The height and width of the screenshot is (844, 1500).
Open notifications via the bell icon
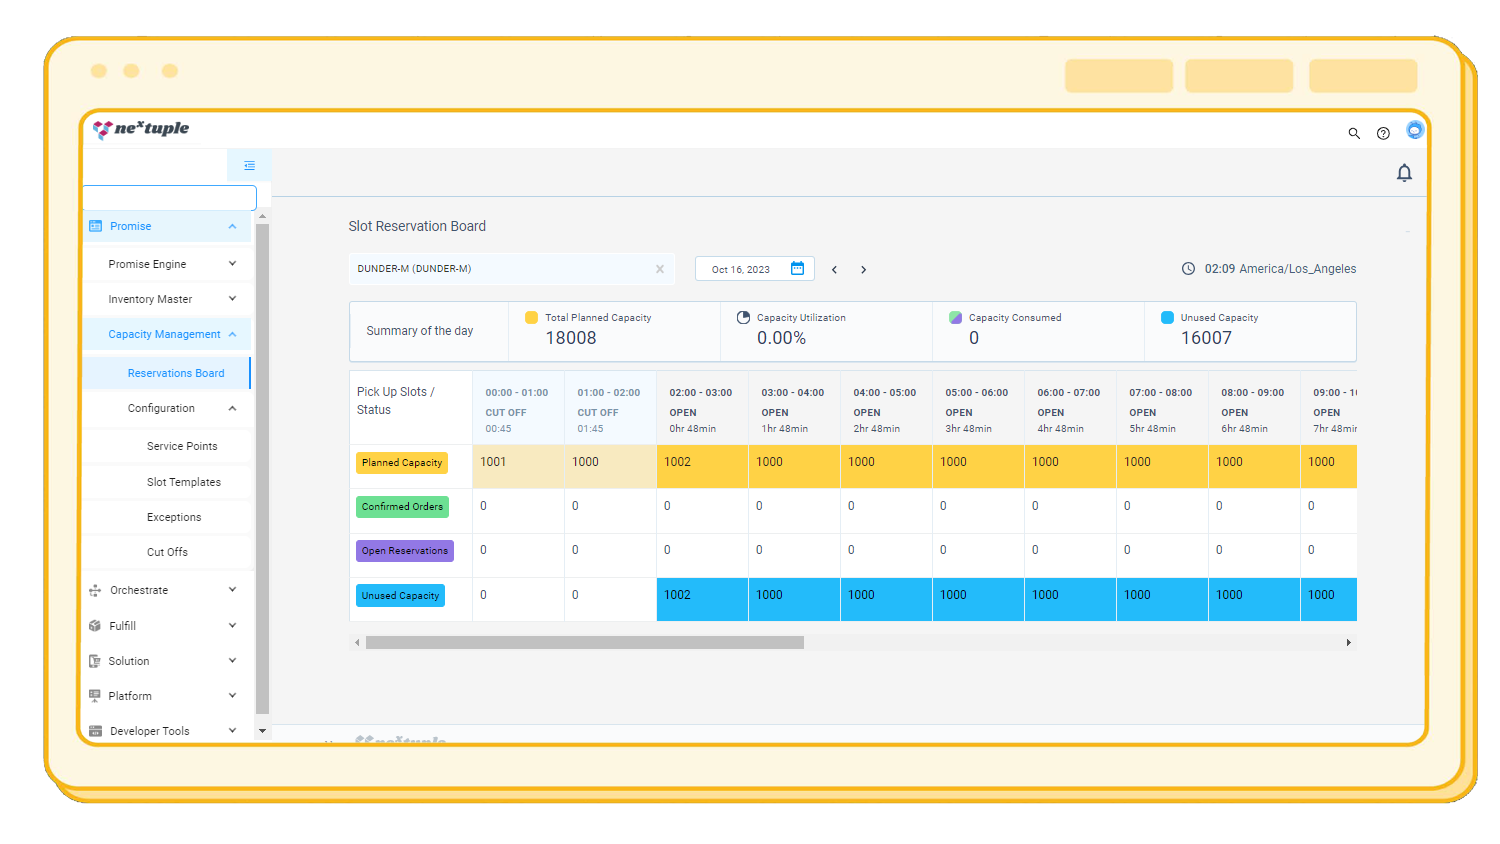(x=1405, y=172)
